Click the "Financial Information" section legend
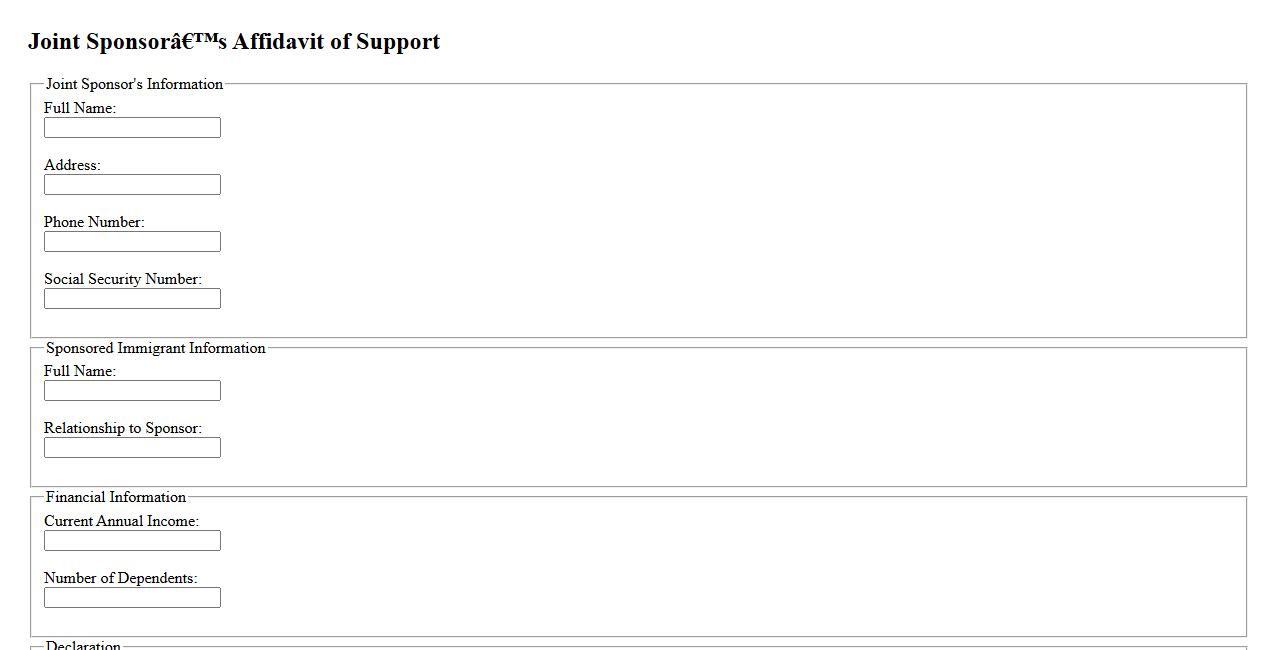Screen dimensions: 1278x650 point(116,497)
